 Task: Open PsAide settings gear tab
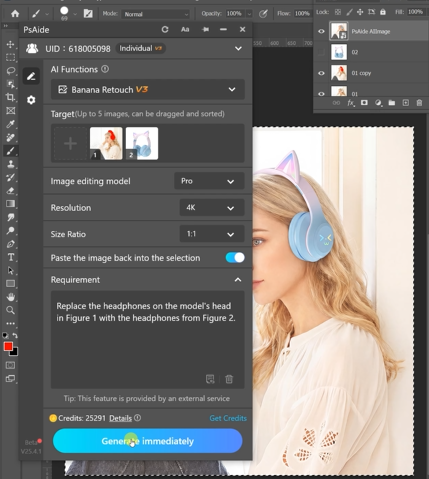point(31,100)
